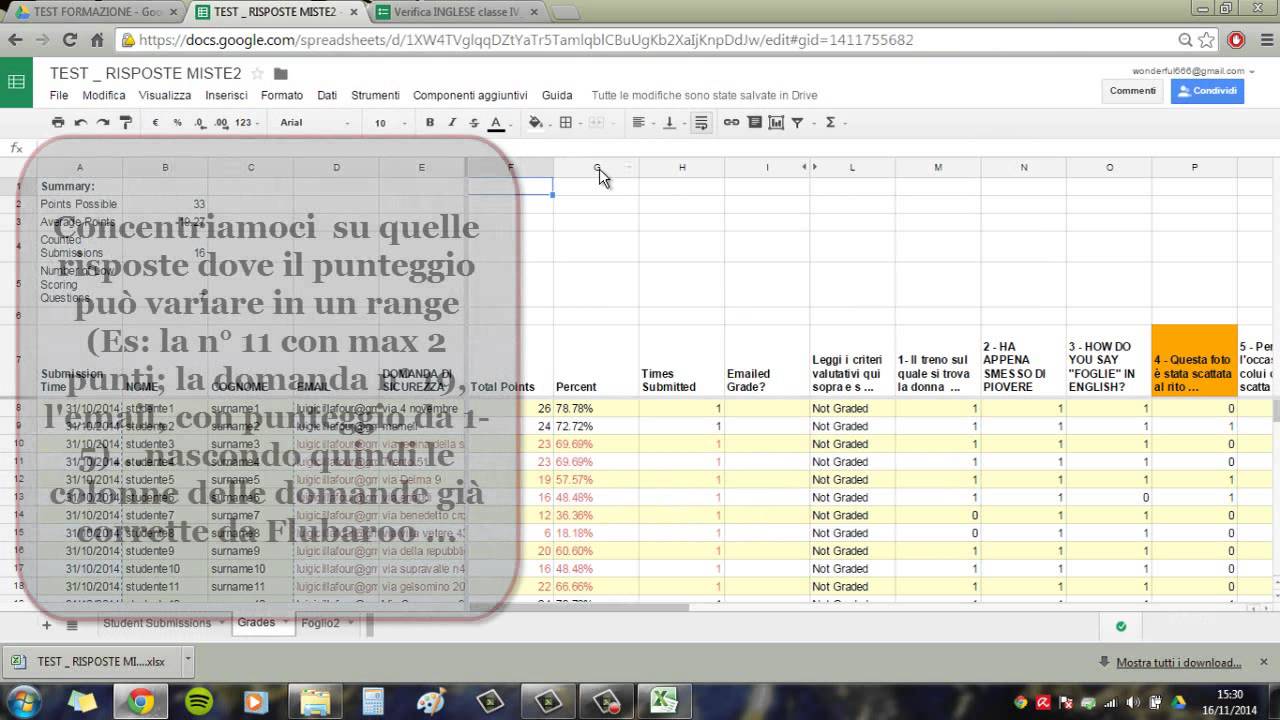Toggle text wrapping
Viewport: 1280px width, 720px height.
(701, 122)
